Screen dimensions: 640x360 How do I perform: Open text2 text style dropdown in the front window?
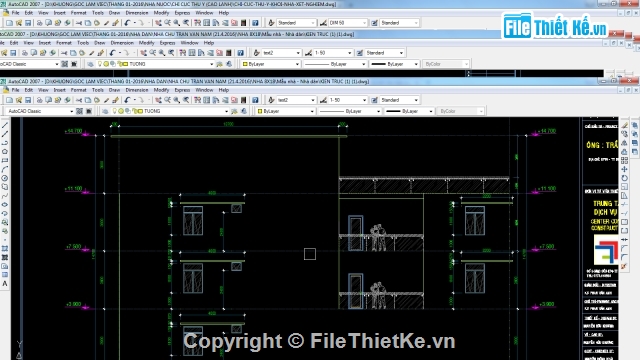[x=313, y=100]
